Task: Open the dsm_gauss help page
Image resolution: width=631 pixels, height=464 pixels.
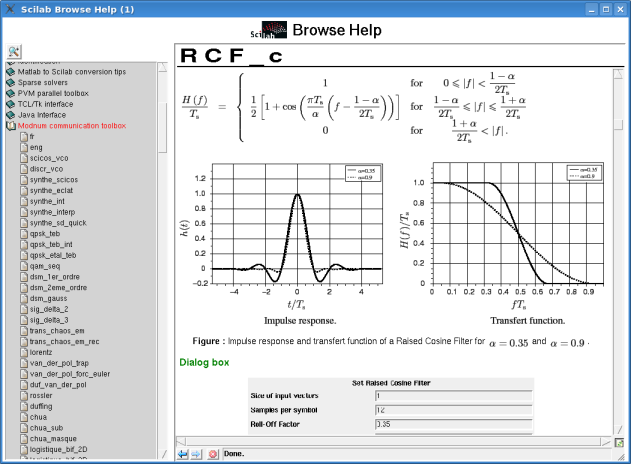Action: 48,299
